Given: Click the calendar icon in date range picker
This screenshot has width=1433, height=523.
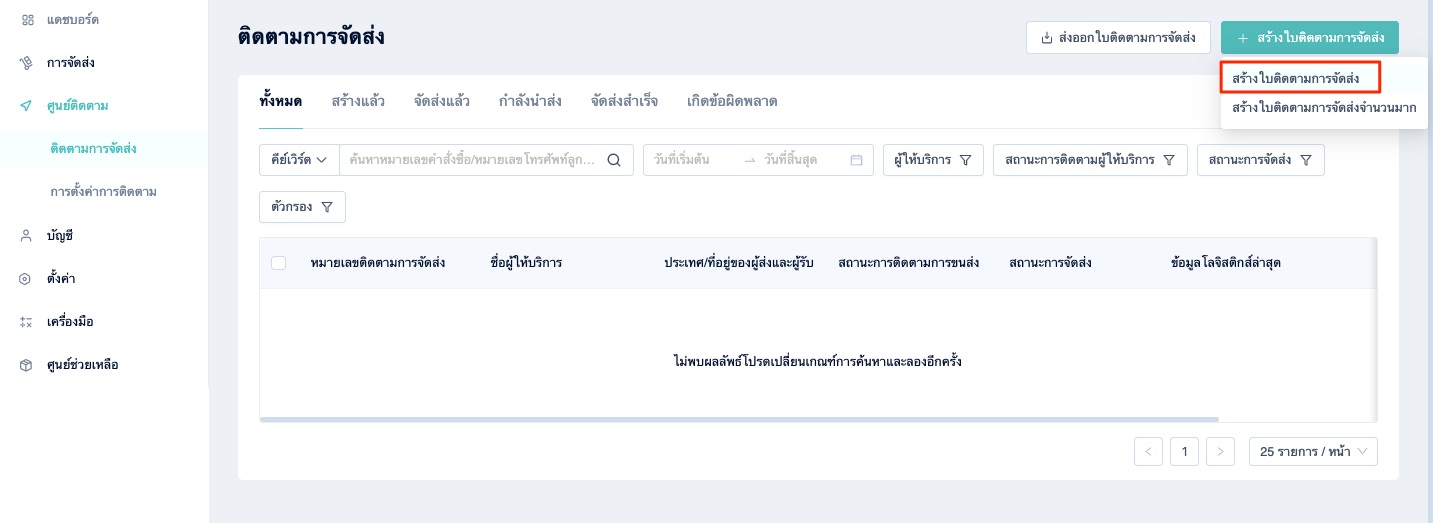Looking at the screenshot, I should pos(856,160).
